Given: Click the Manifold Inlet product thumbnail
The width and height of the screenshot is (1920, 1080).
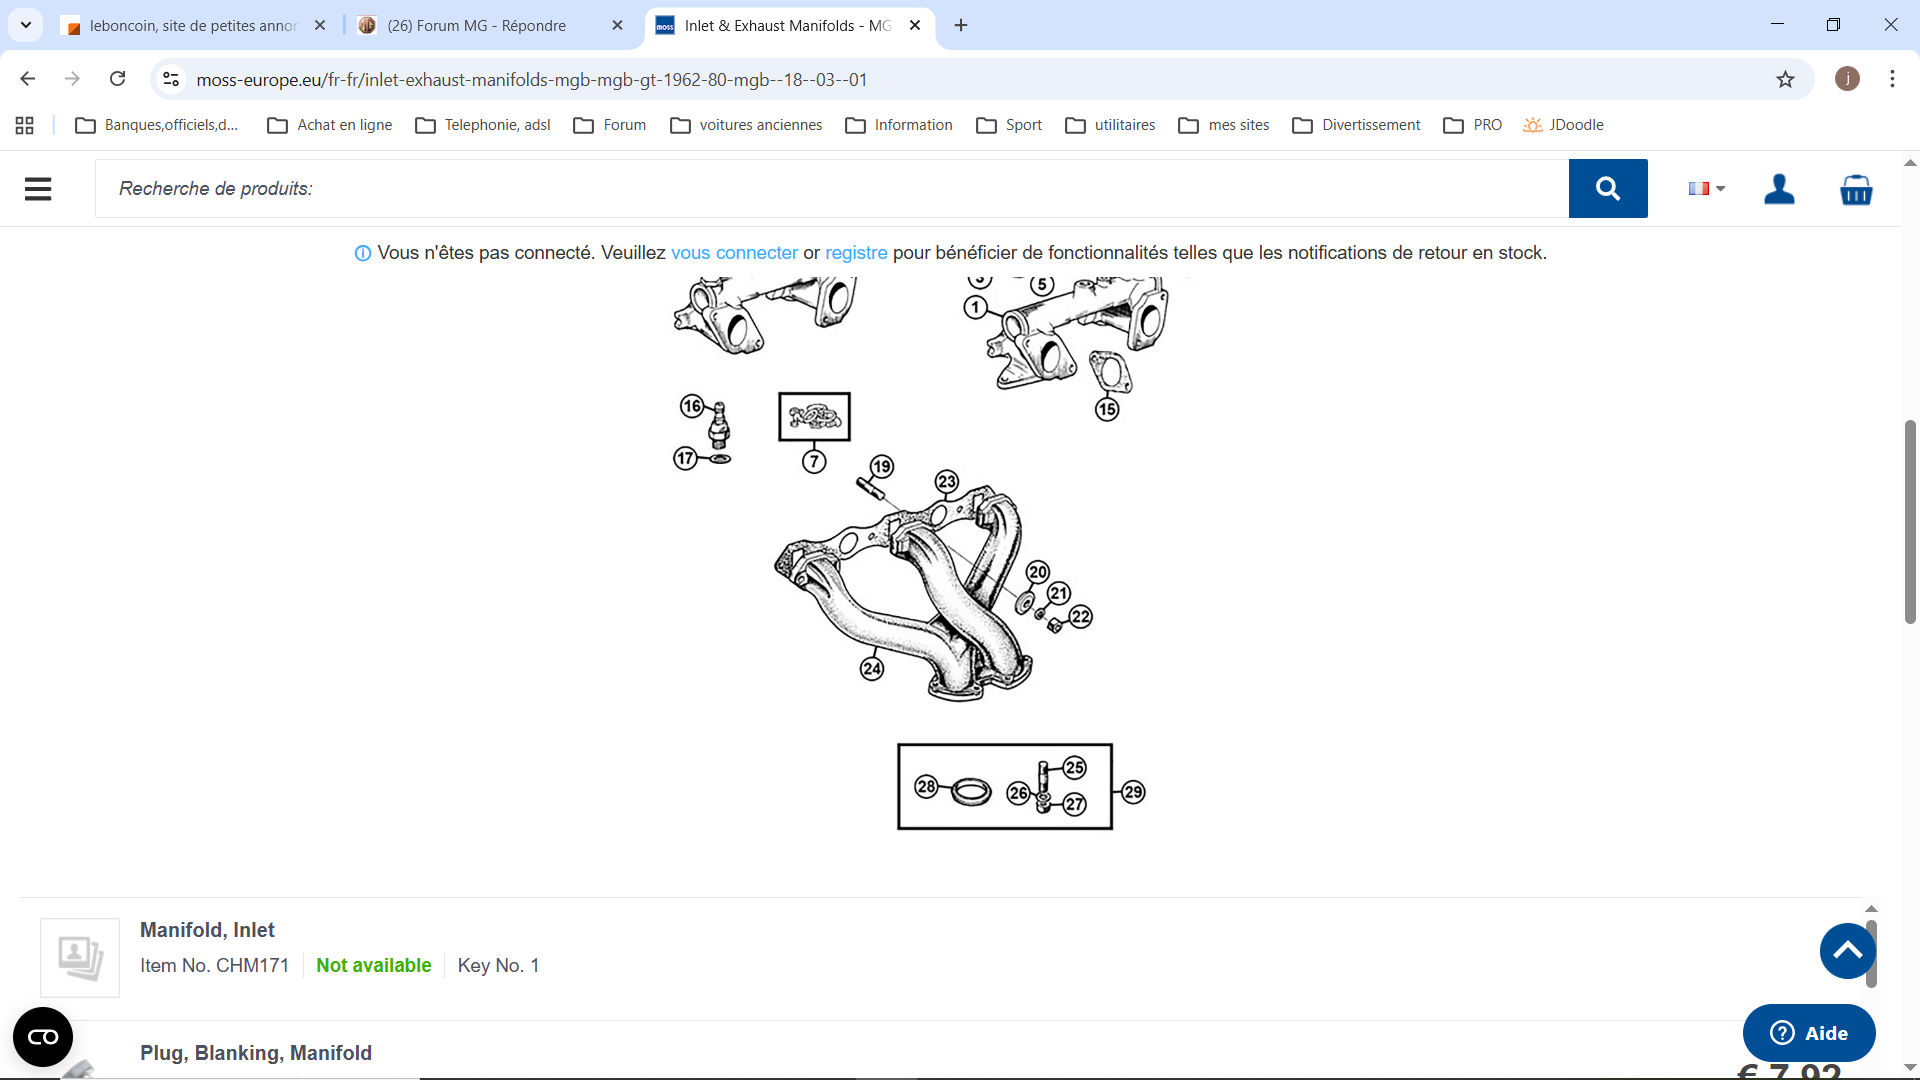Looking at the screenshot, I should pyautogui.click(x=80, y=957).
